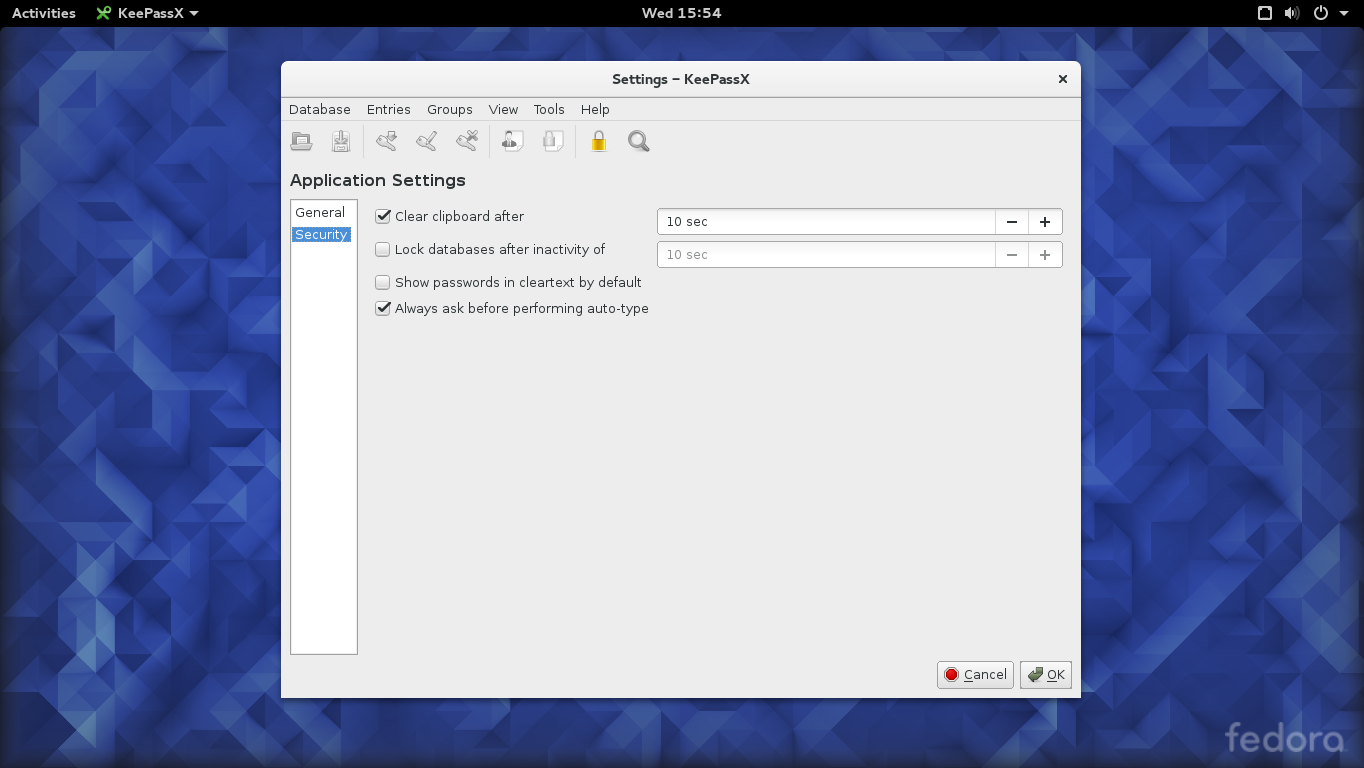Open the Tools menu
1364x768 pixels.
549,109
